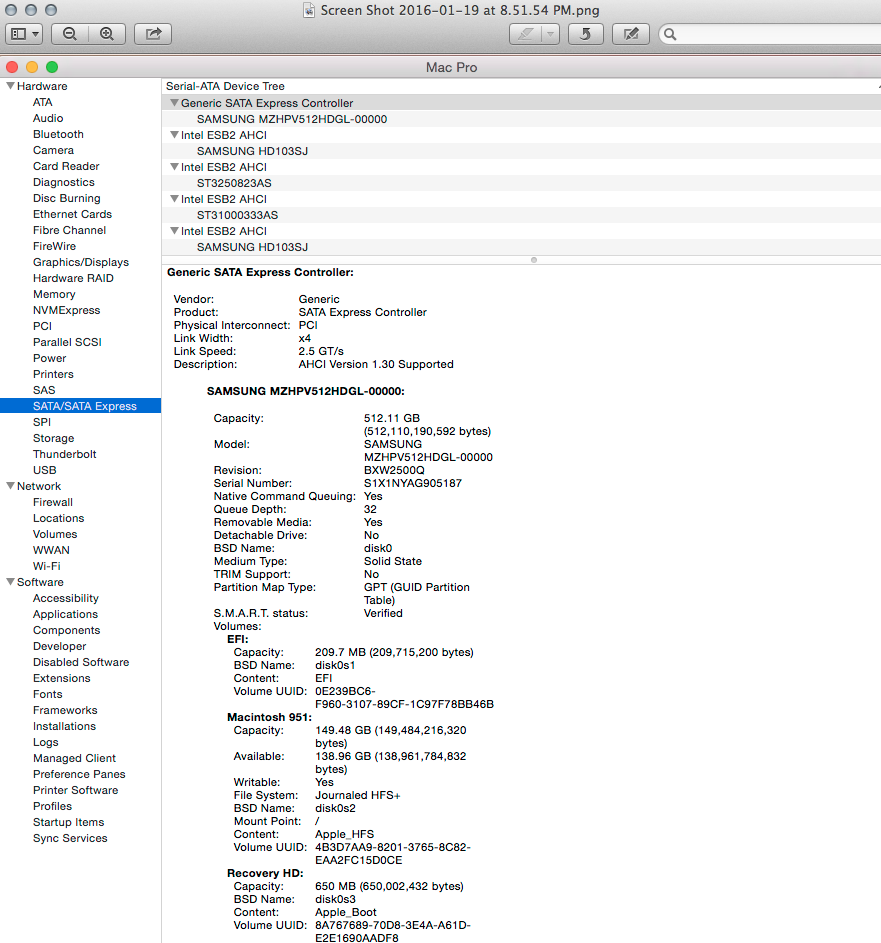Click the Rotate icon in Preview toolbar
881x943 pixels.
(585, 34)
